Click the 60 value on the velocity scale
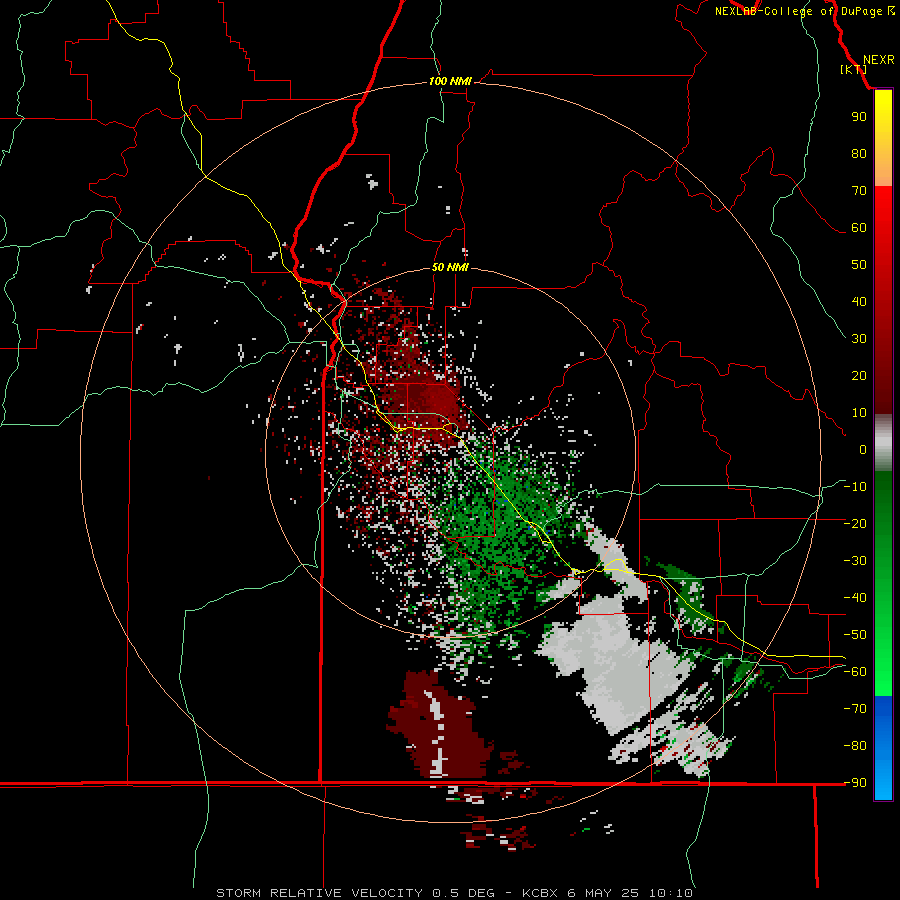 [x=859, y=227]
